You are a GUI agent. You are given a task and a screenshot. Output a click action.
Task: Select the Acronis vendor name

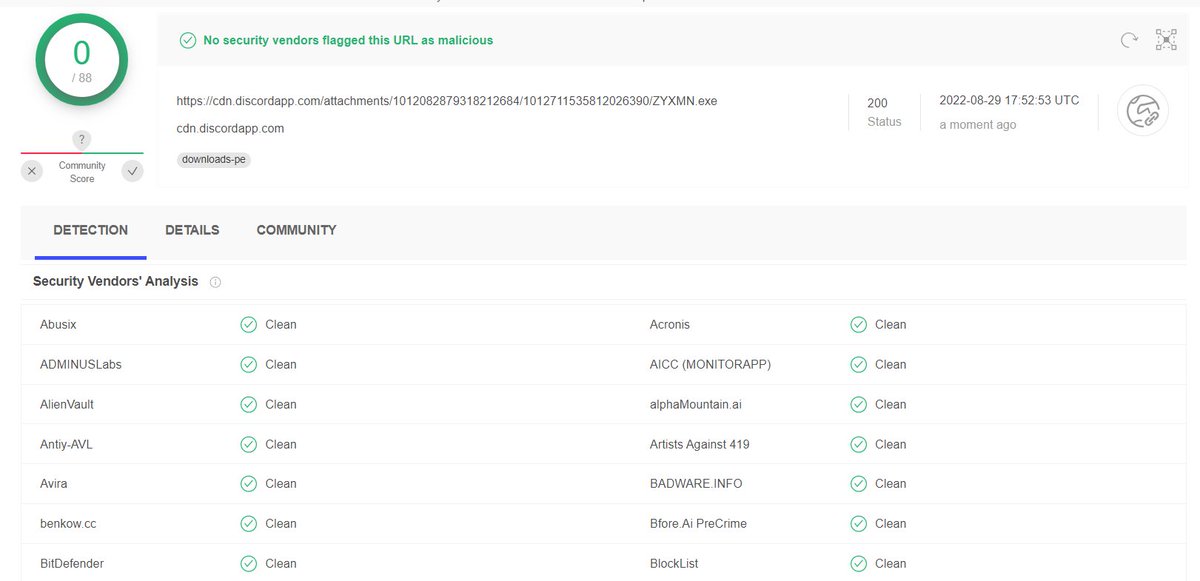(670, 324)
